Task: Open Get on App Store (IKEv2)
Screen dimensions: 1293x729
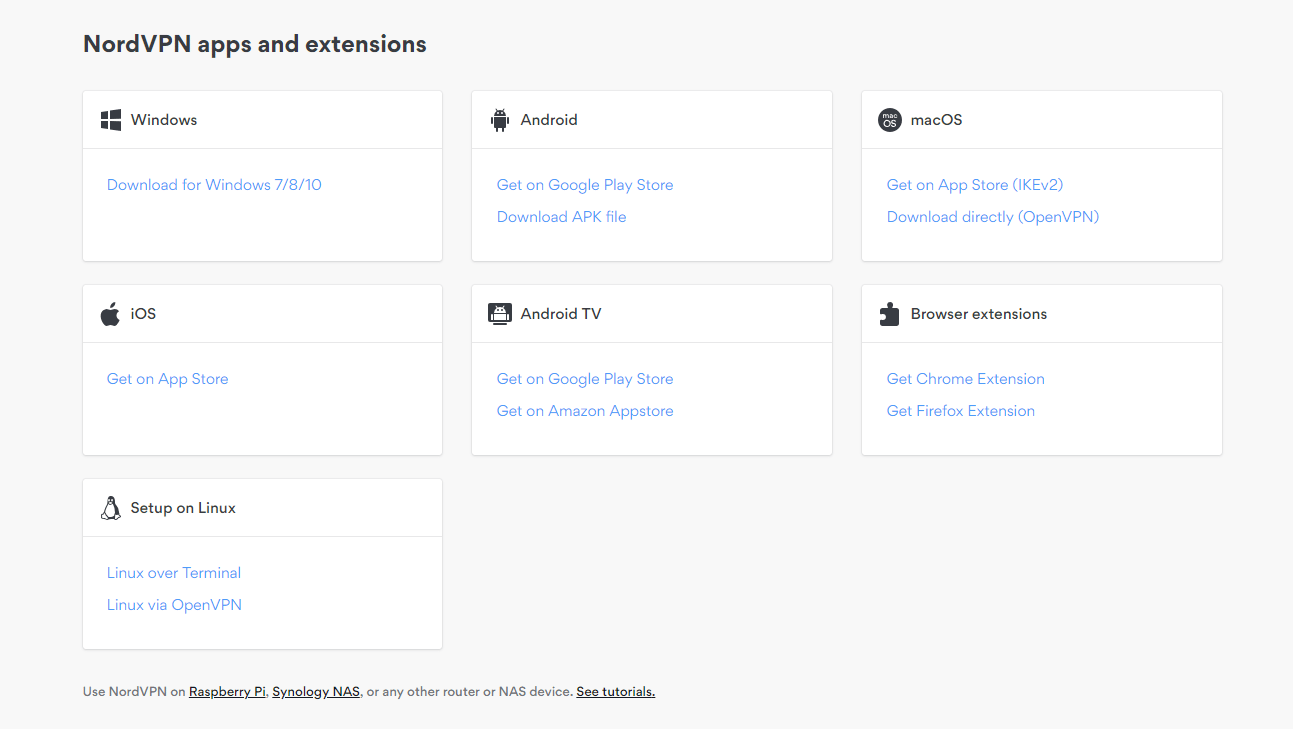Action: pyautogui.click(x=975, y=185)
